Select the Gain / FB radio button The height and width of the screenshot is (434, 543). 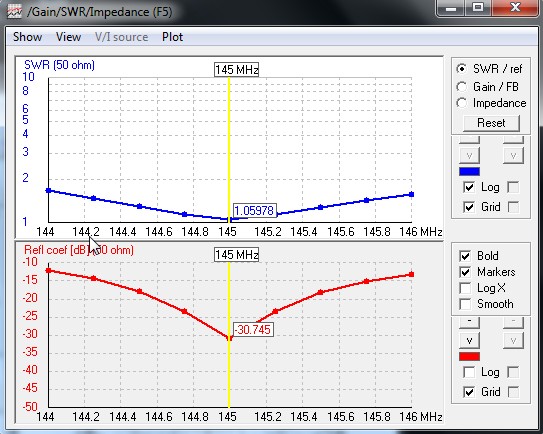[x=462, y=87]
